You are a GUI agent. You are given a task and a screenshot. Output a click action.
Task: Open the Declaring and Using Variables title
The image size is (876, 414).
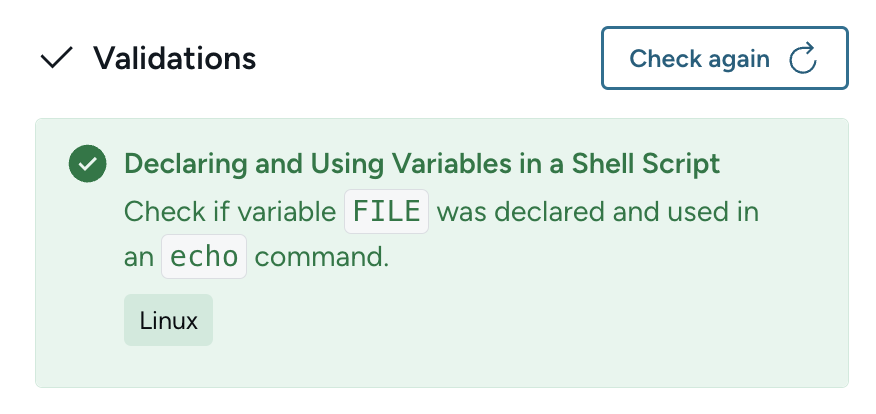coord(421,164)
